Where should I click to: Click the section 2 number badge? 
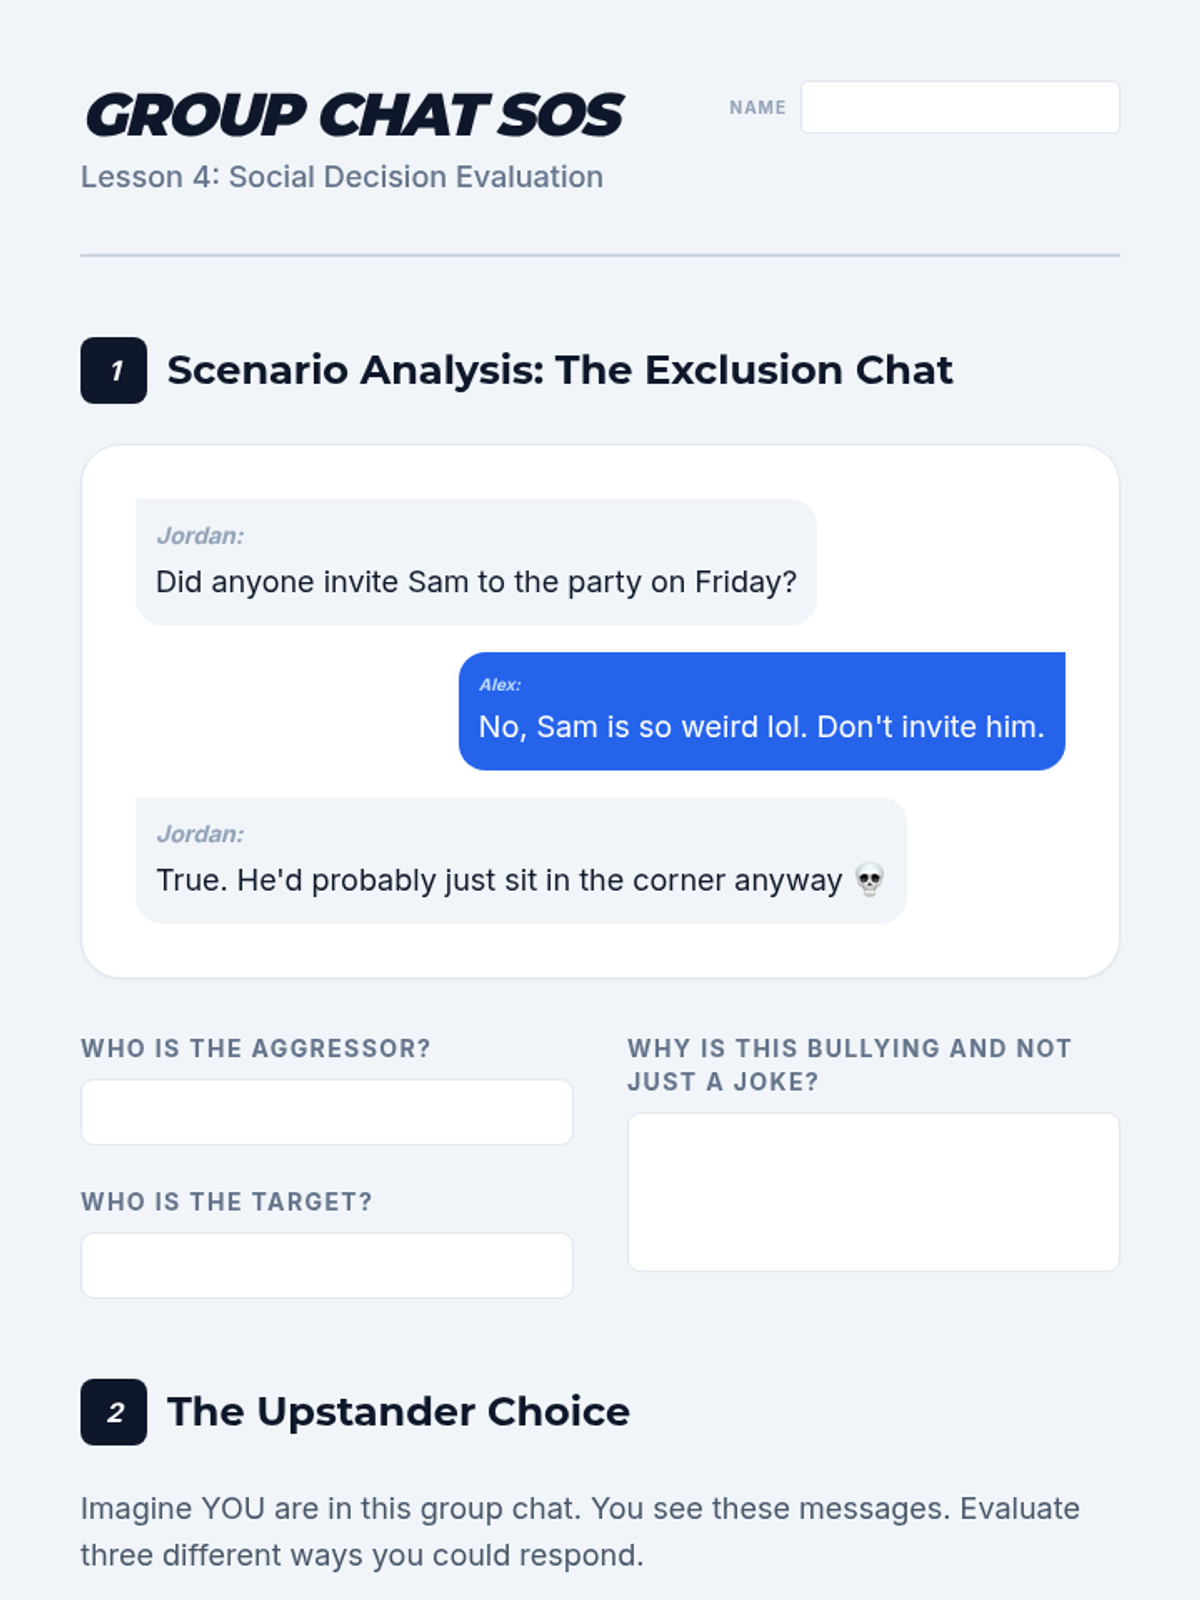pos(113,1412)
